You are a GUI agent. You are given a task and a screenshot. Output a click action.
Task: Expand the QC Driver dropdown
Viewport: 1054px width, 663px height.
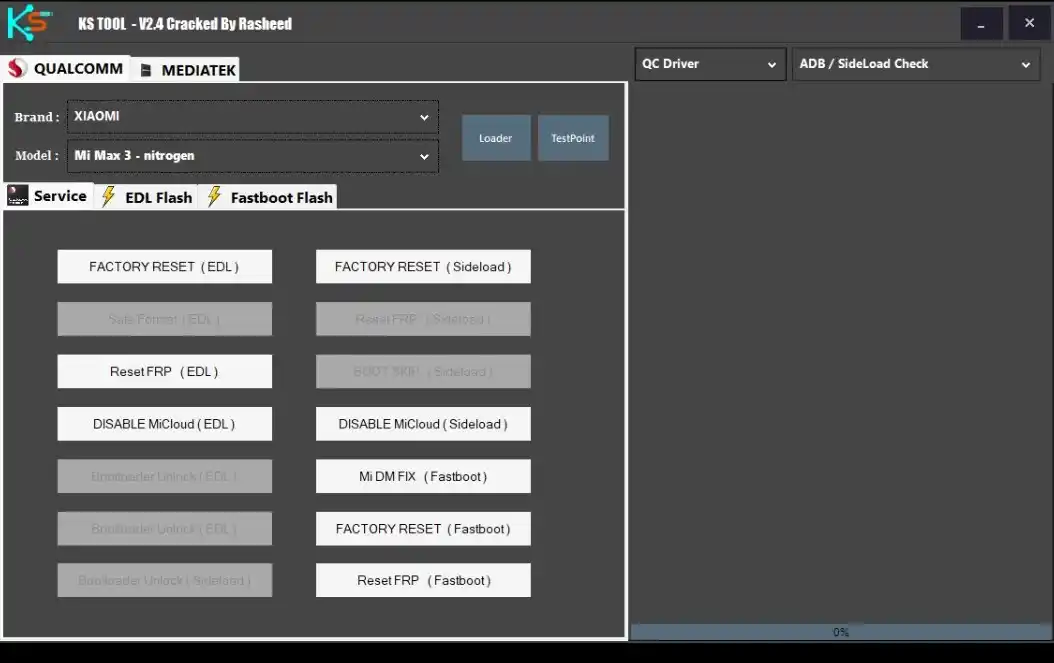710,64
